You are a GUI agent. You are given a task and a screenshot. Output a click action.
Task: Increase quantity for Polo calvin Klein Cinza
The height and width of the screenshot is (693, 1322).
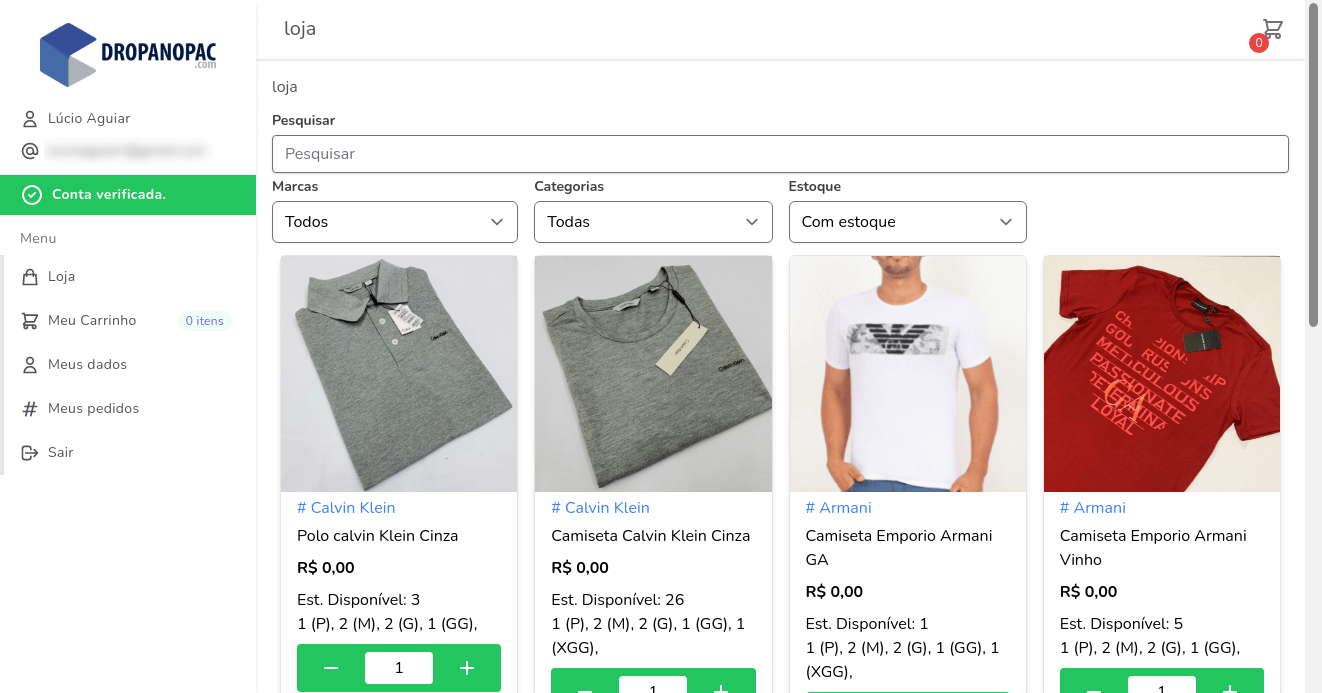(x=467, y=668)
